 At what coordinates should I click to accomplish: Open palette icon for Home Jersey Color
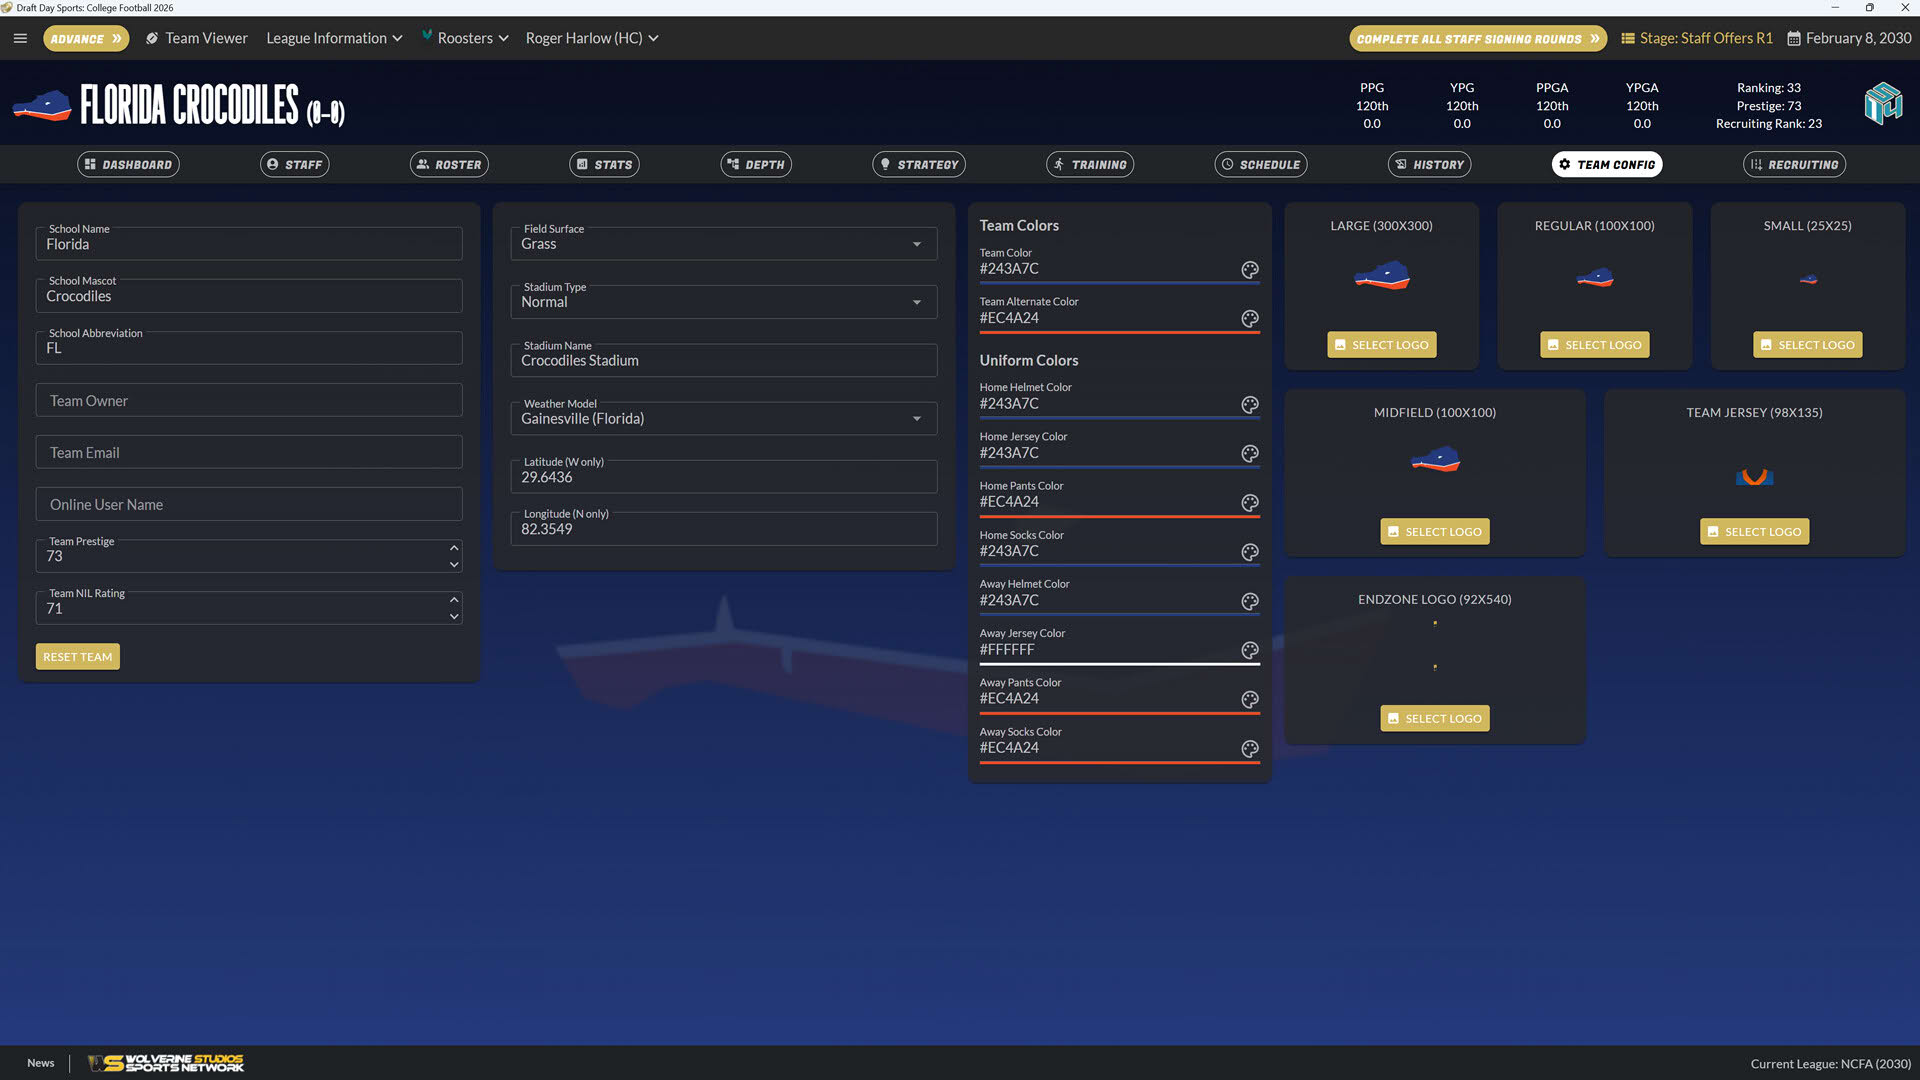(1250, 453)
